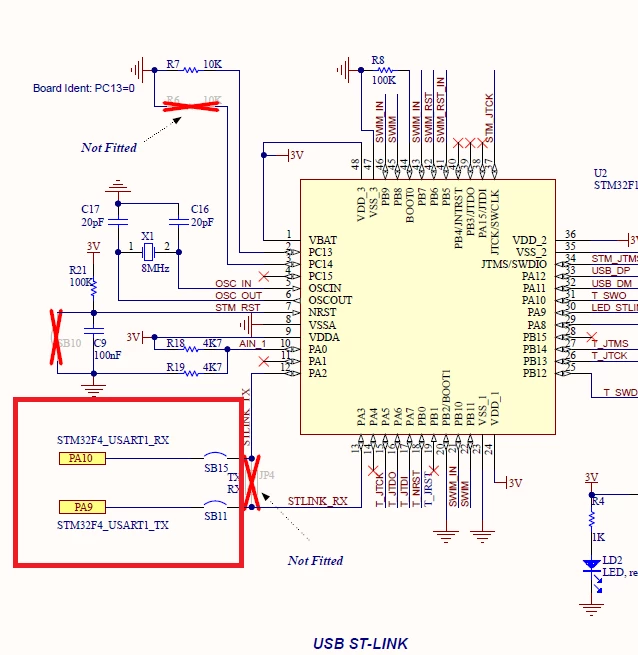This screenshot has width=638, height=655.
Task: Click the 'Board Ident: PC13=0' note
Action: pyautogui.click(x=84, y=88)
